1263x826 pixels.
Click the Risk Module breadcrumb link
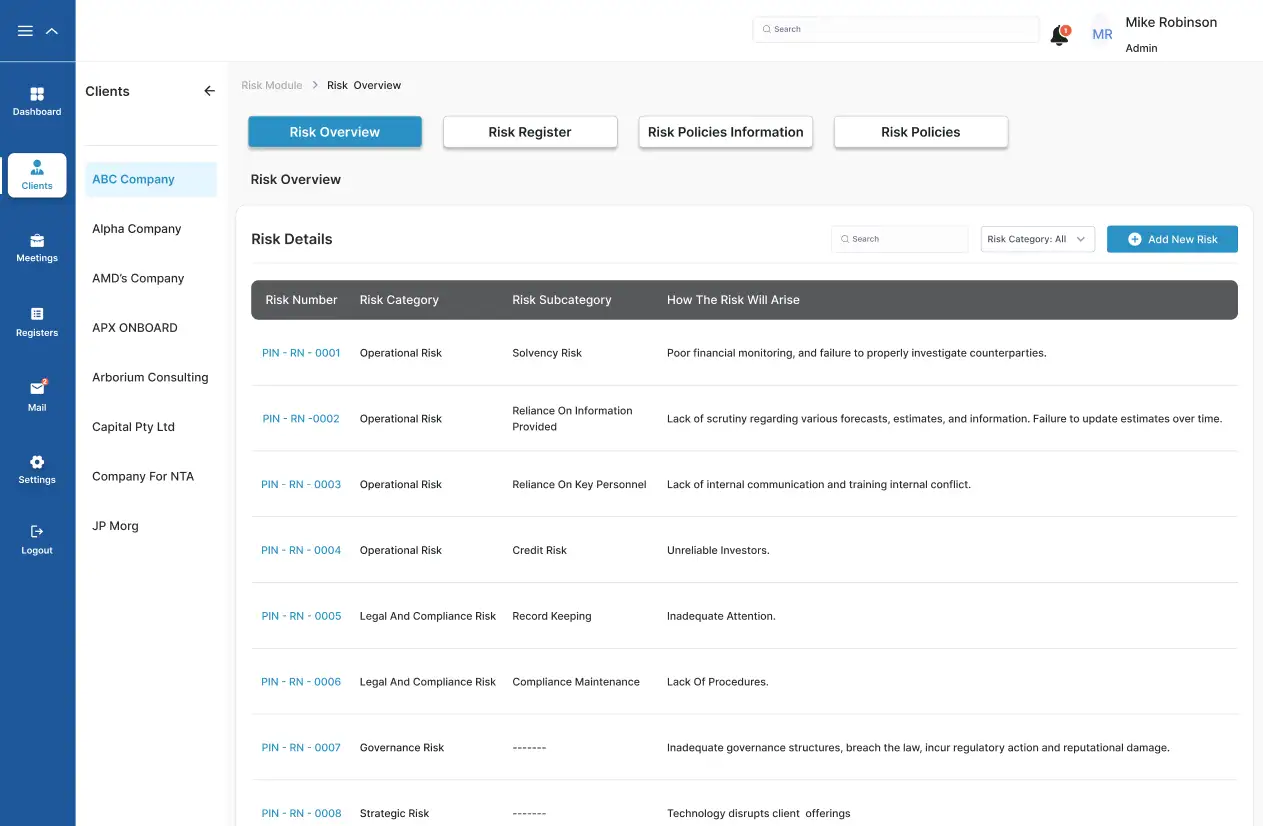point(272,86)
